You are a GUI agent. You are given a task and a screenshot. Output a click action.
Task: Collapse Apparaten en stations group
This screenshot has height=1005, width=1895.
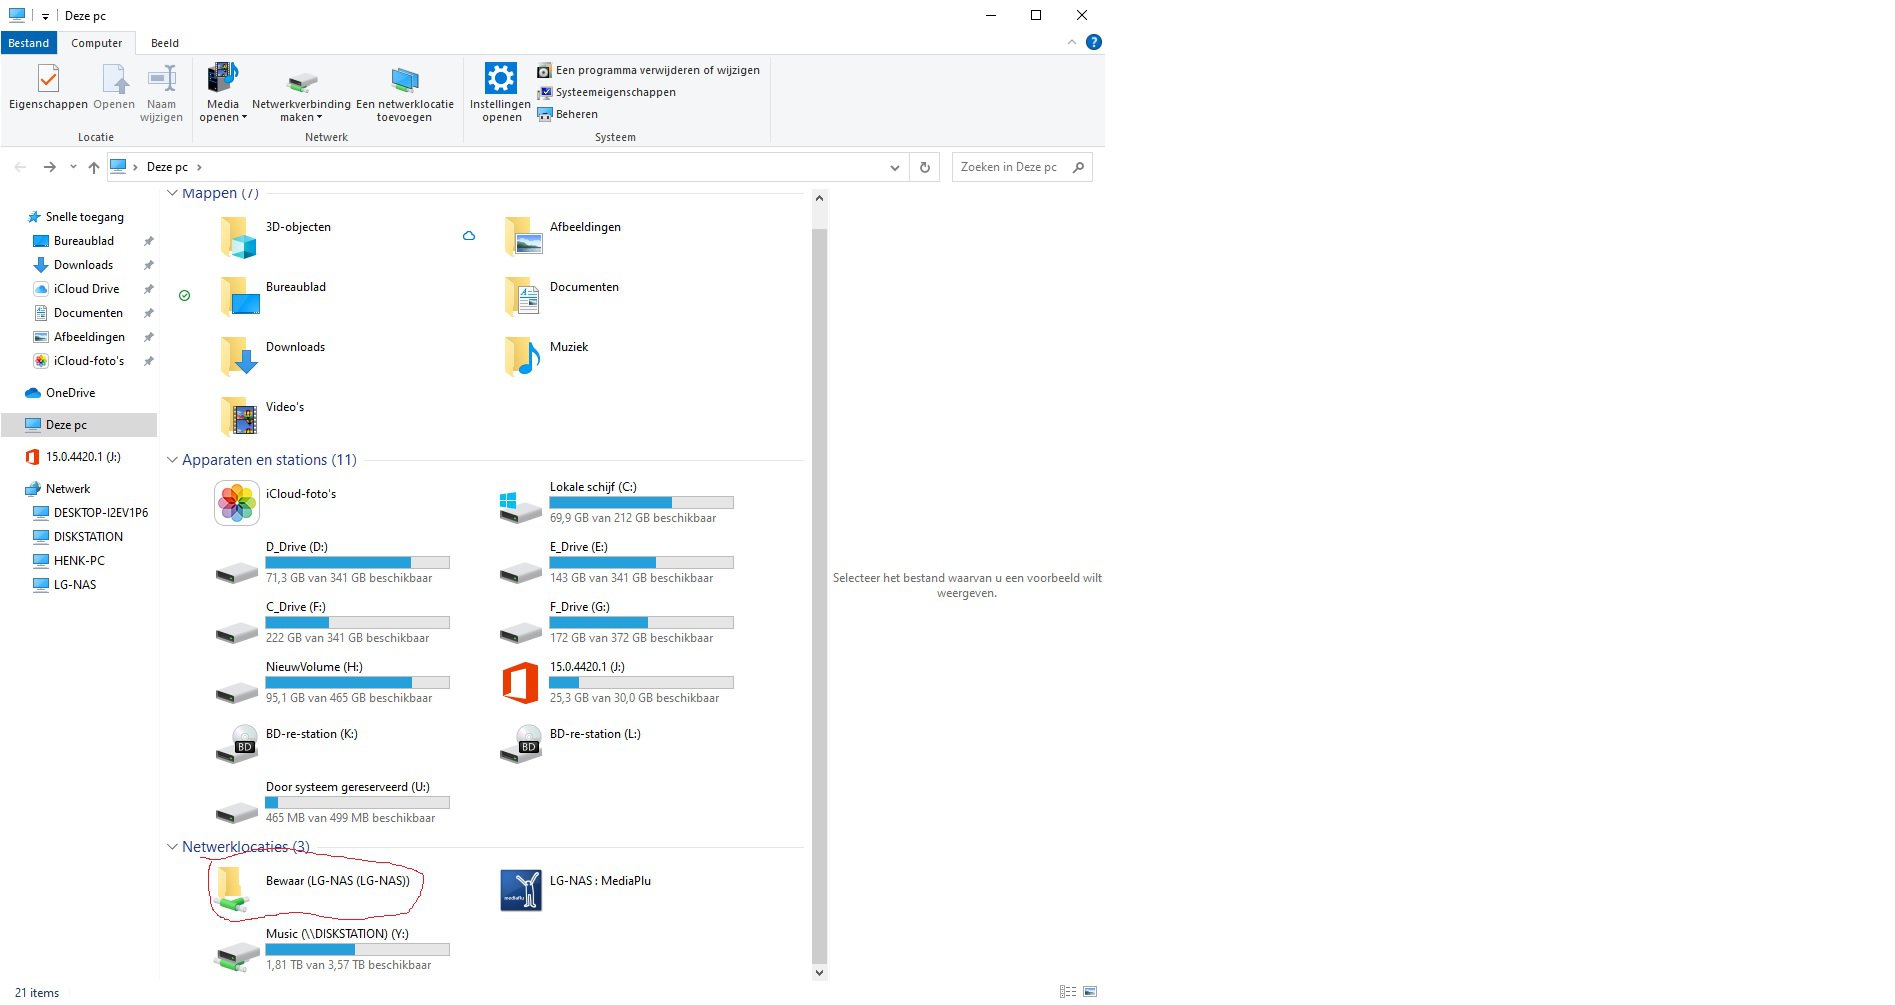tap(172, 460)
